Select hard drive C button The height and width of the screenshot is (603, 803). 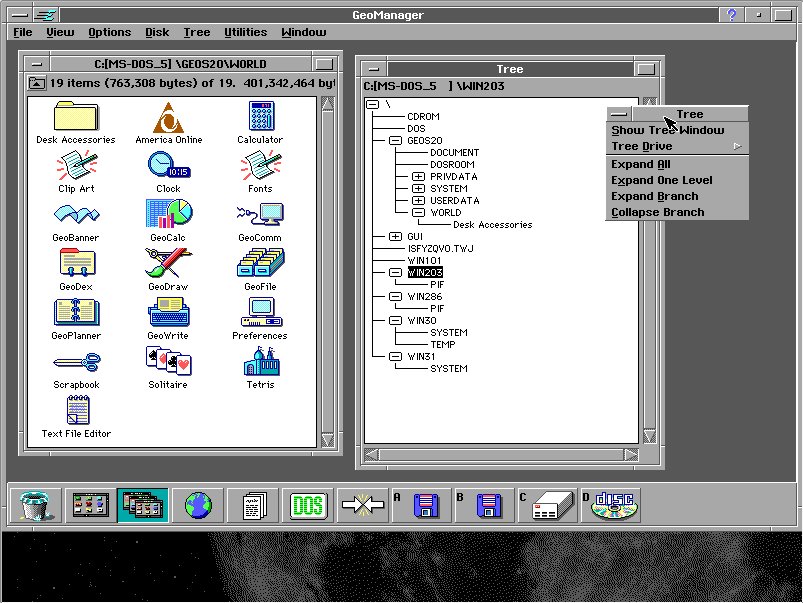click(547, 505)
